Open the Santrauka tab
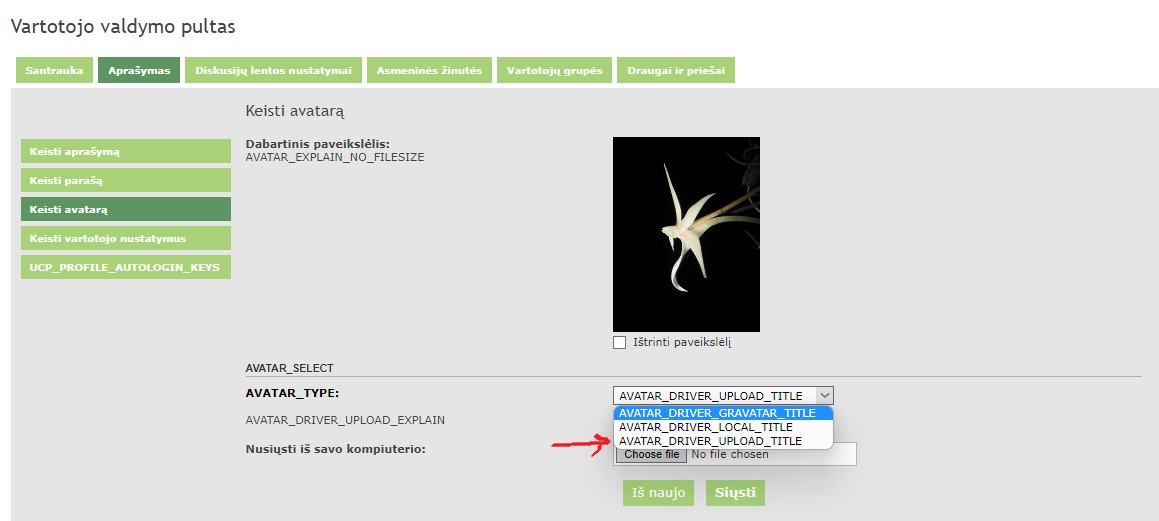 tap(54, 70)
